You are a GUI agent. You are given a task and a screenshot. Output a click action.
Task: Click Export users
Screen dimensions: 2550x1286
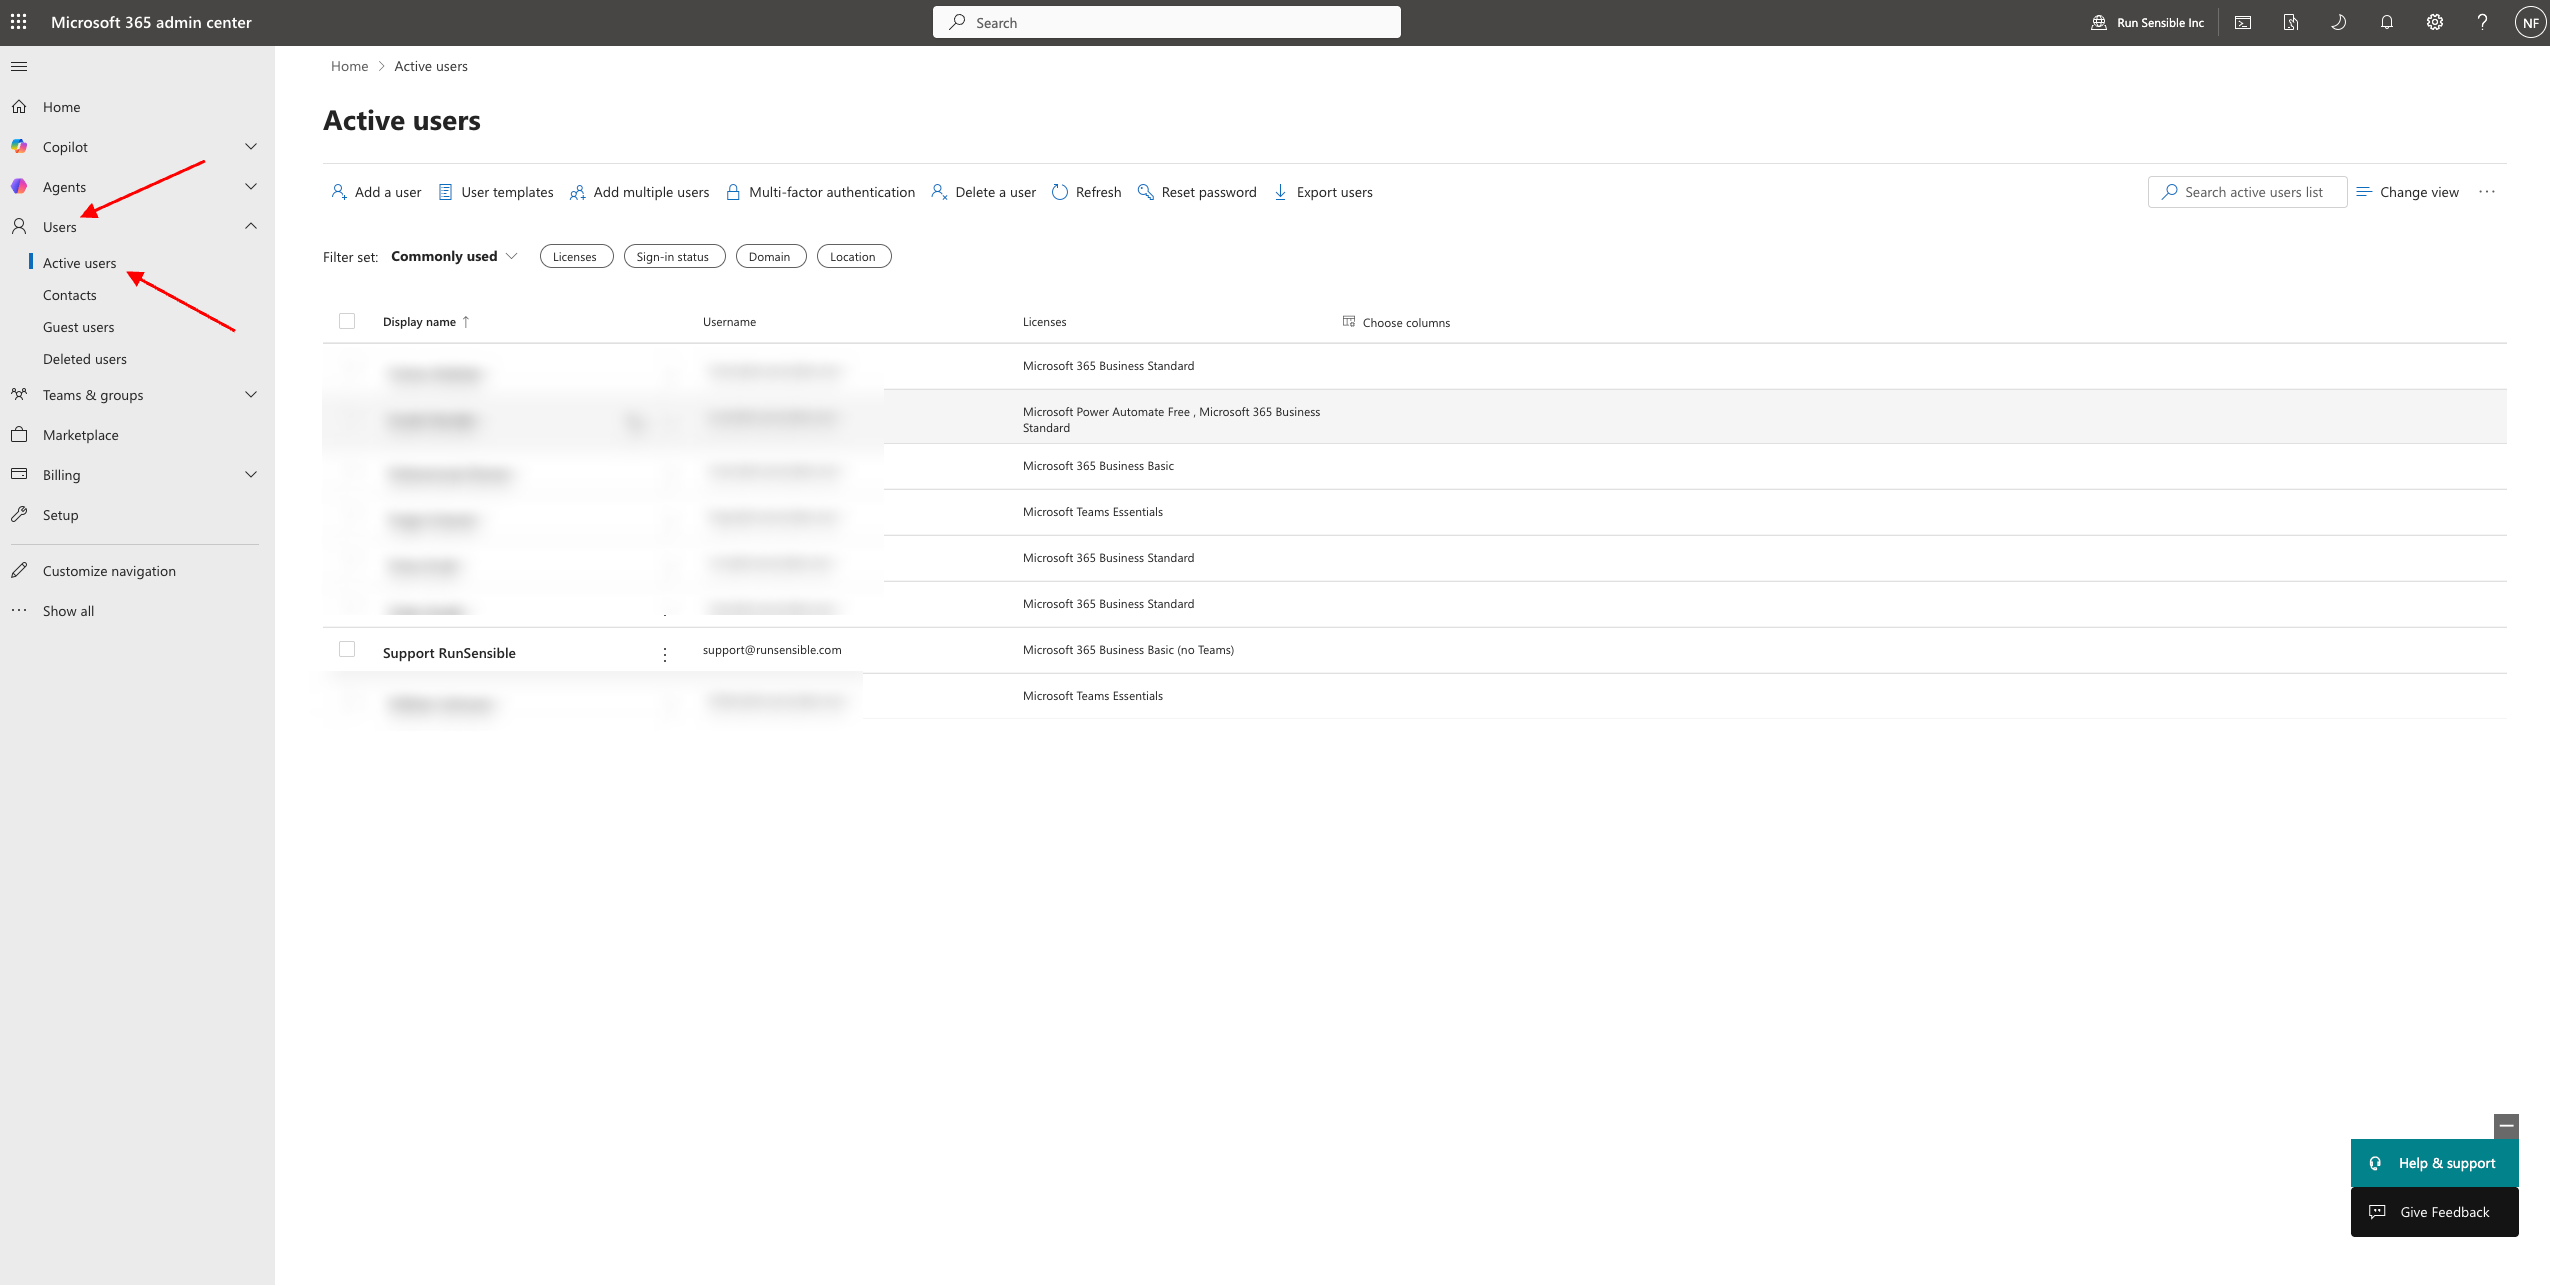pyautogui.click(x=1322, y=192)
